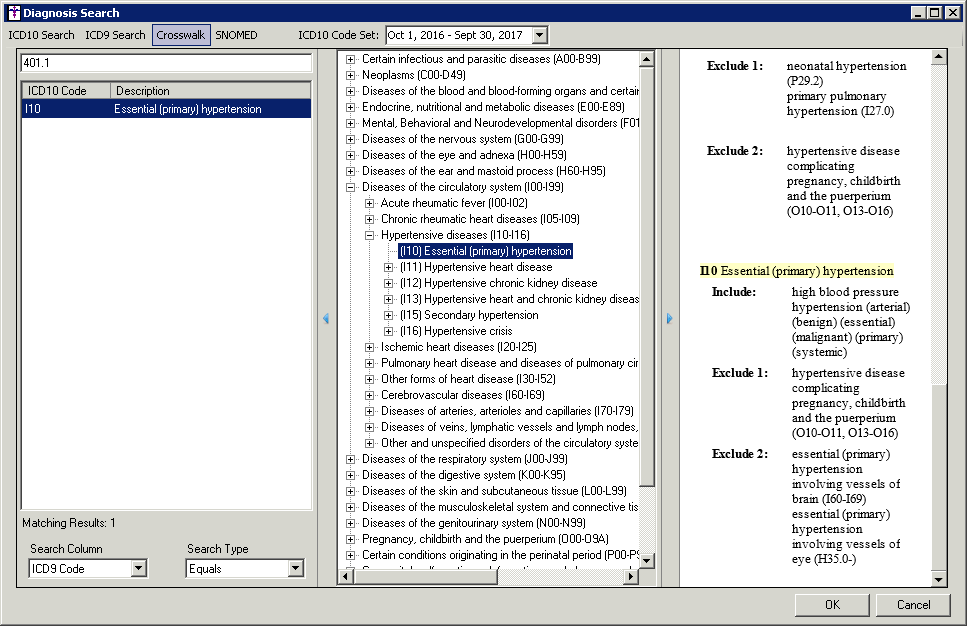Open the ICD9 Search tab
Screen dimensions: 967x626
click(x=115, y=35)
